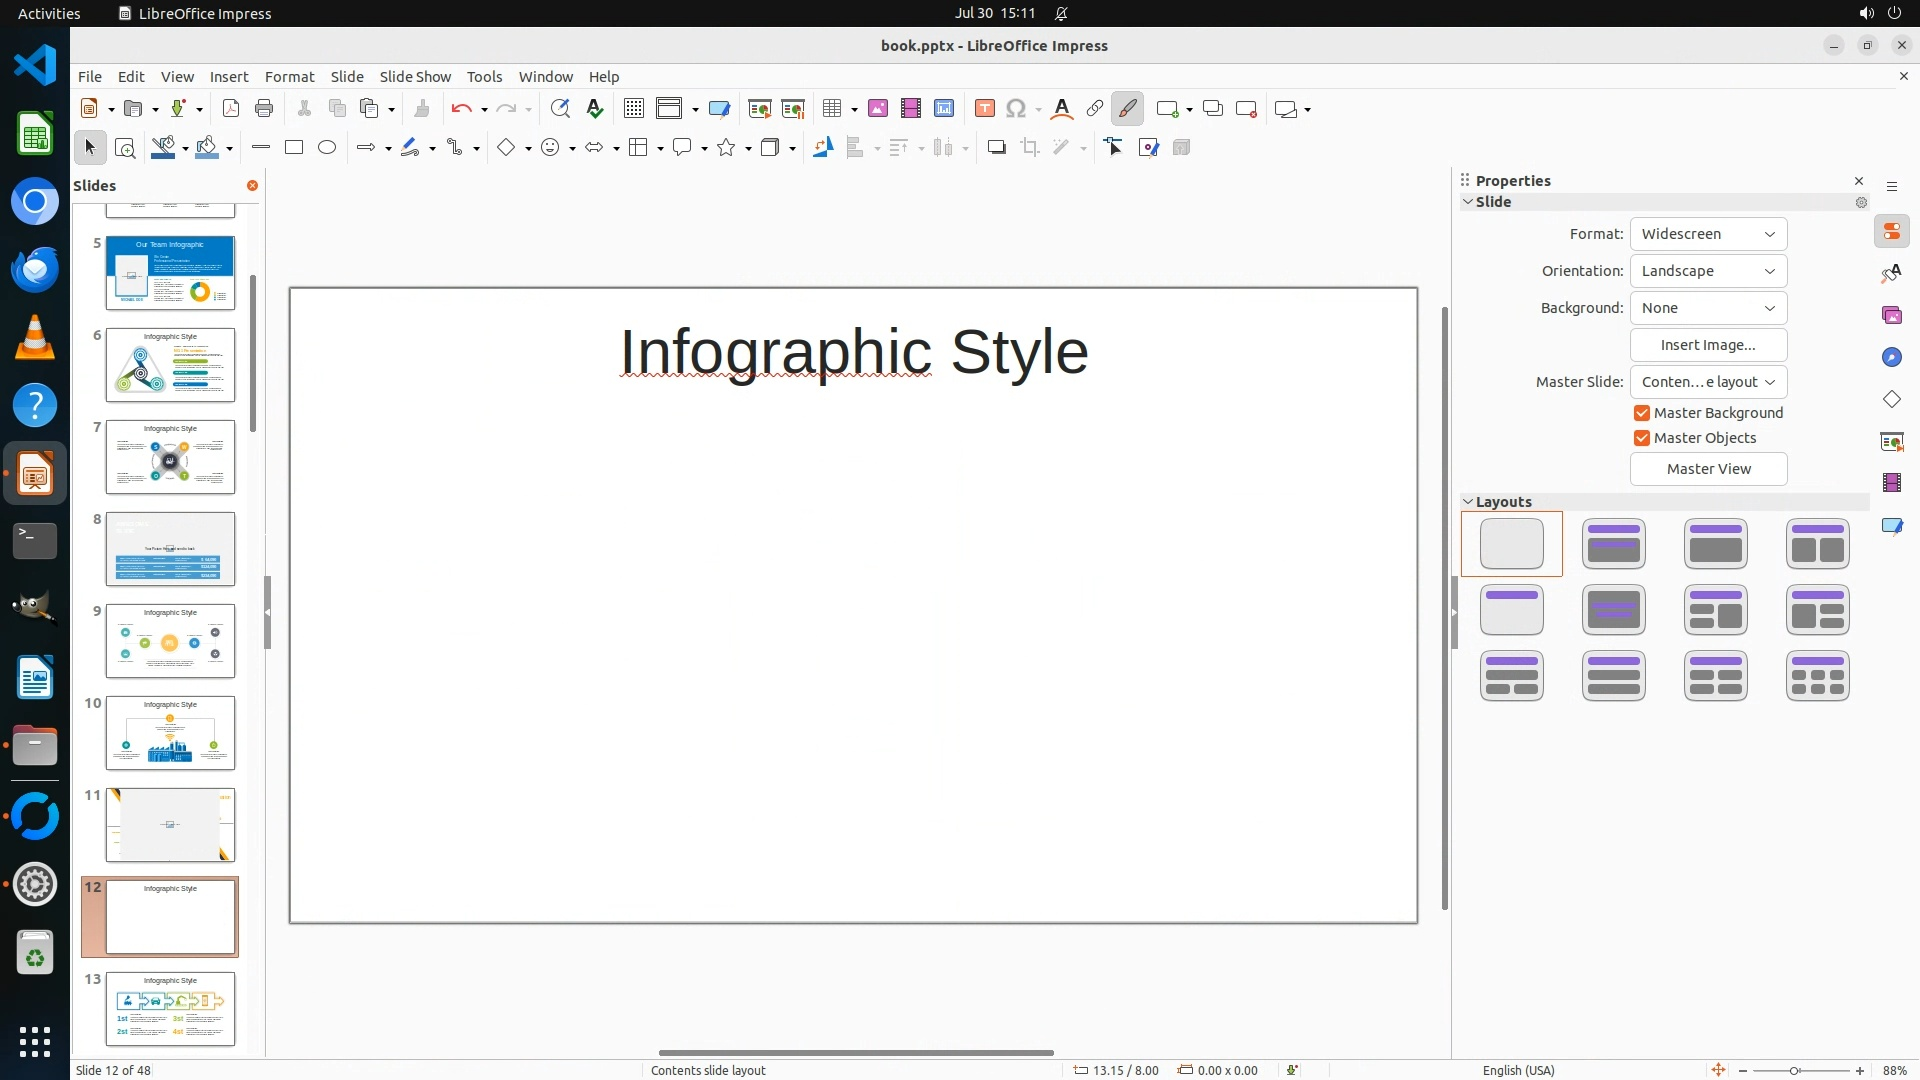Image resolution: width=1920 pixels, height=1080 pixels.
Task: Uncheck the Master Background checkbox
Action: 1642,413
